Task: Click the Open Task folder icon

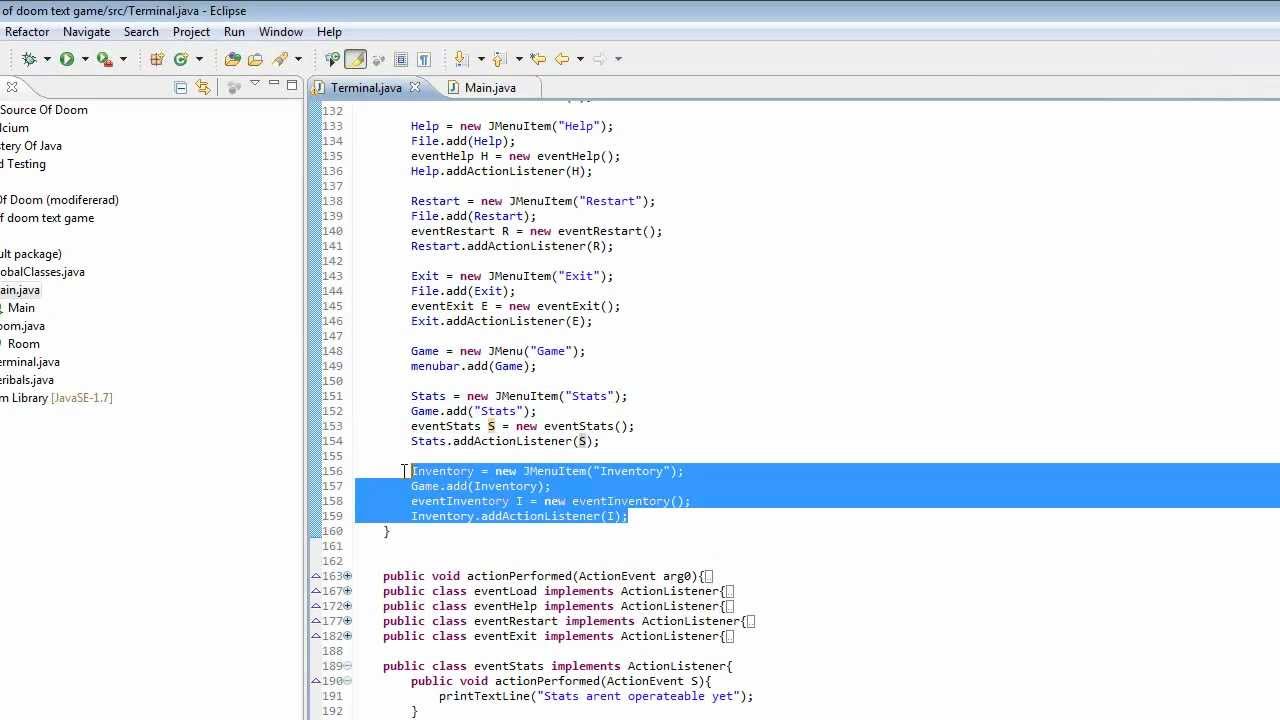Action: 255,59
